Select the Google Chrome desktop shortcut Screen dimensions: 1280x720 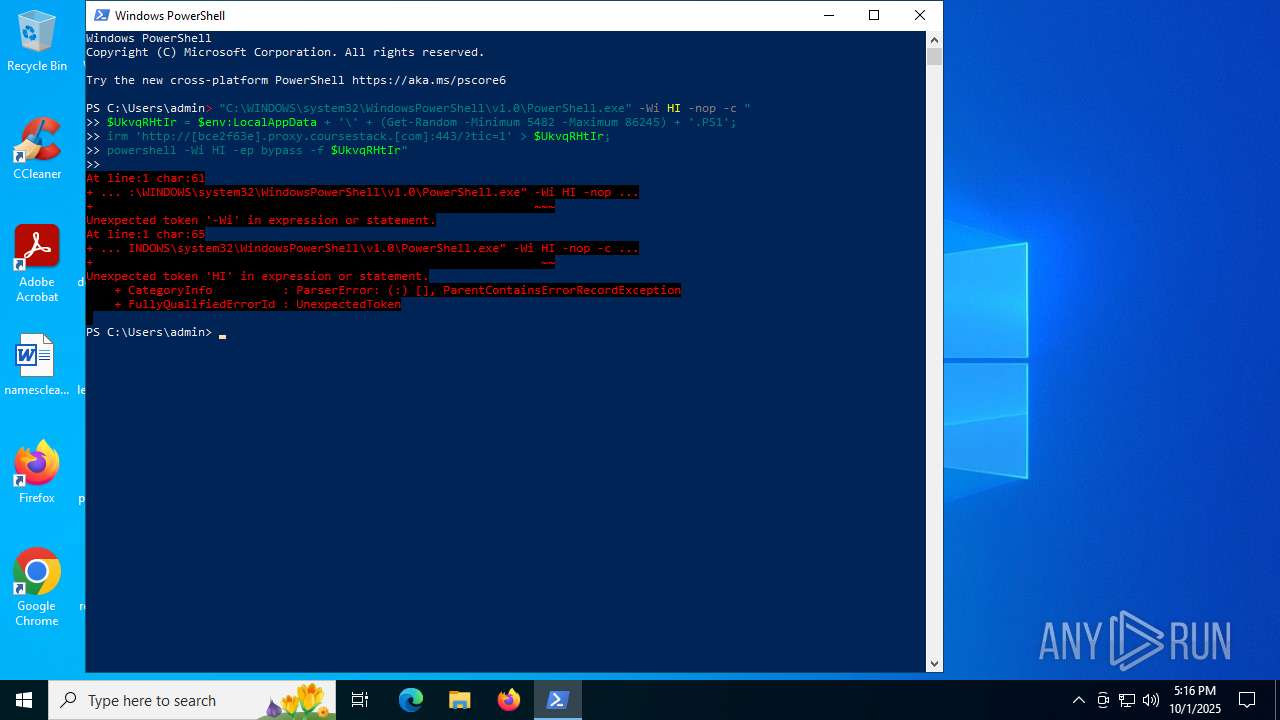pos(37,588)
